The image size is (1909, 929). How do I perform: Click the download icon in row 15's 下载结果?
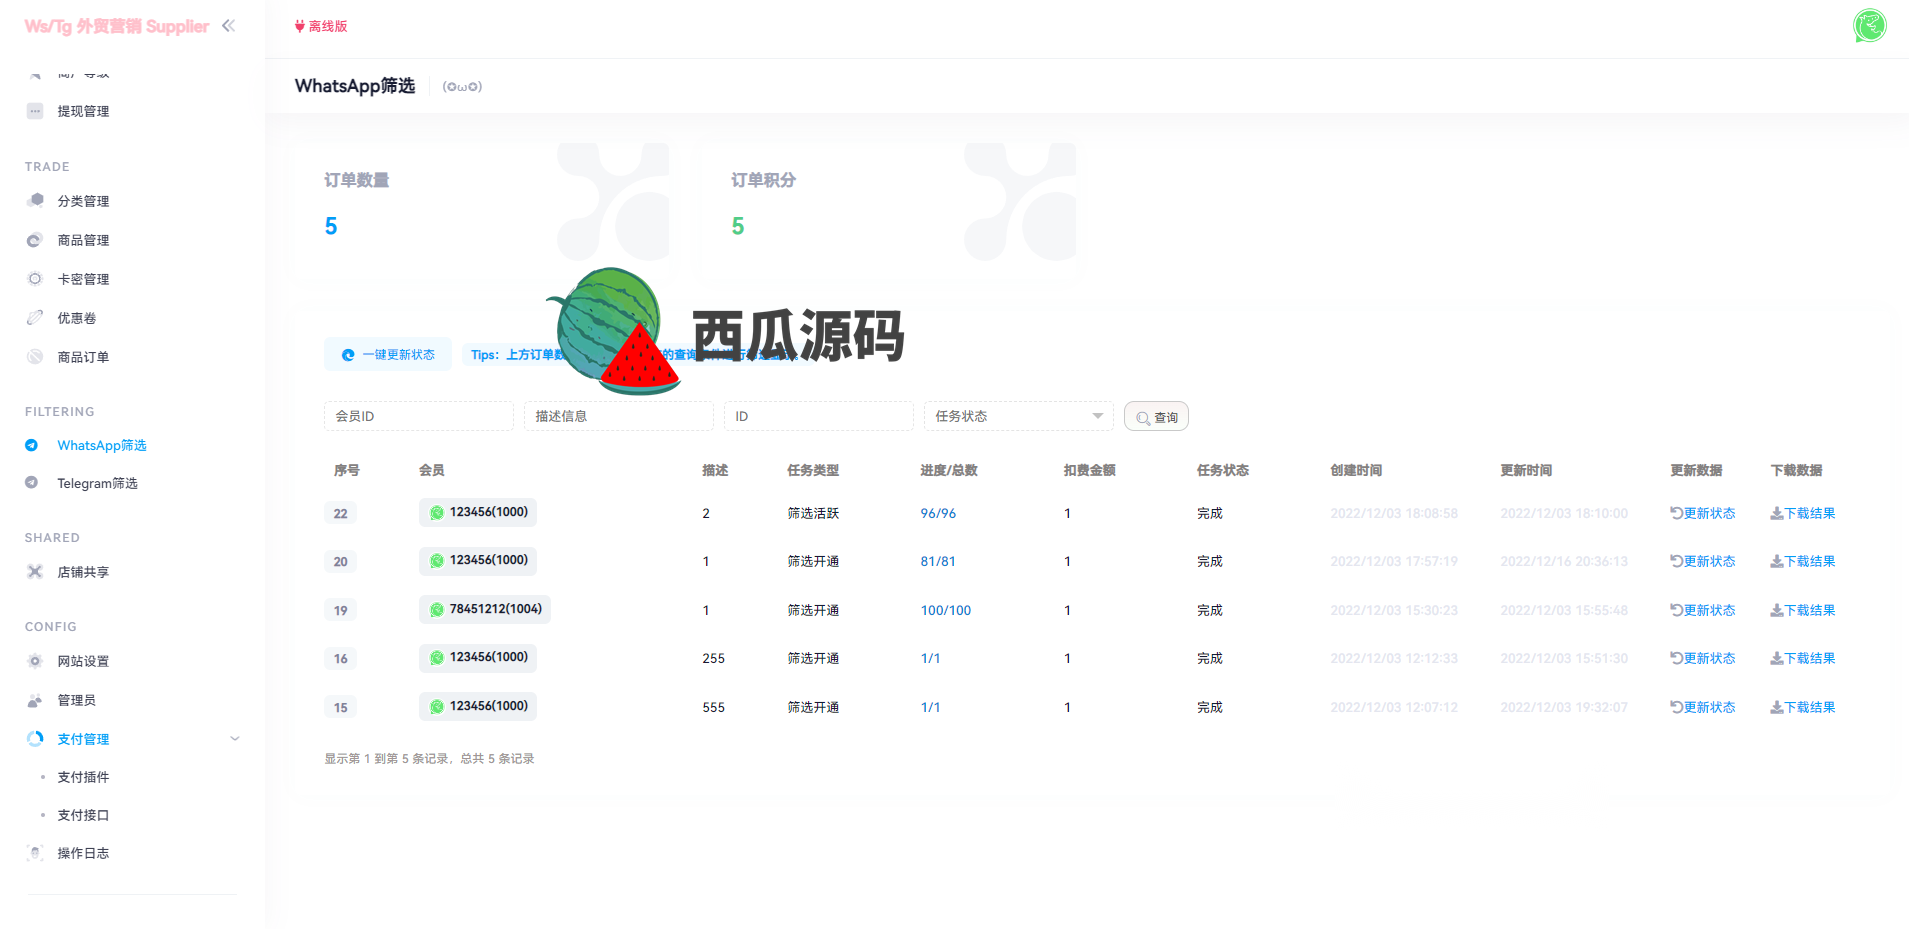(x=1777, y=707)
